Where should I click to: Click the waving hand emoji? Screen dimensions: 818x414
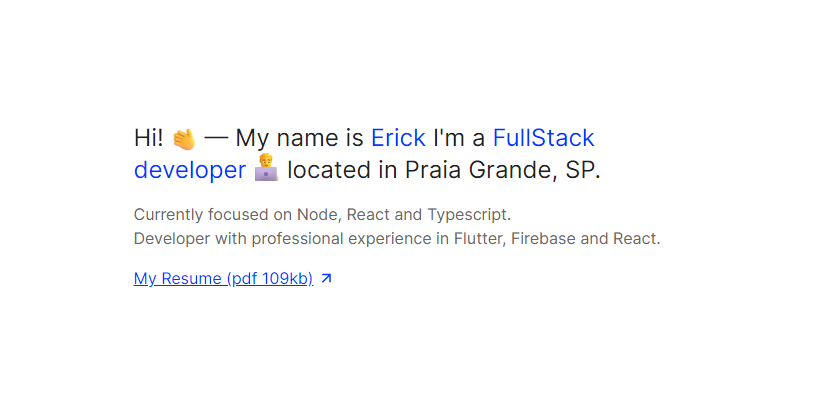184,138
